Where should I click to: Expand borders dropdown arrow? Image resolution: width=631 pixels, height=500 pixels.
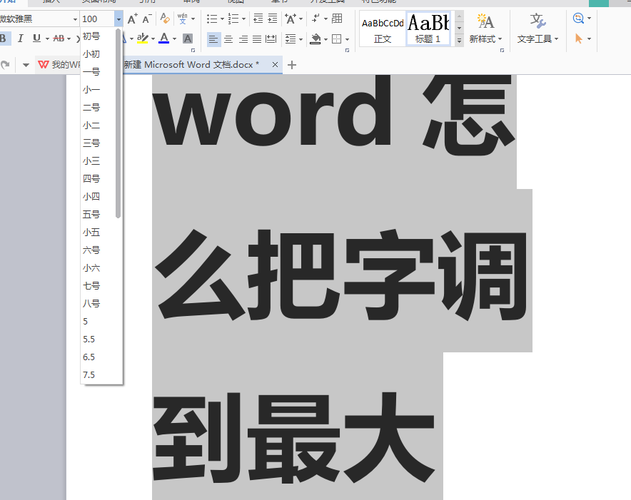coord(347,39)
